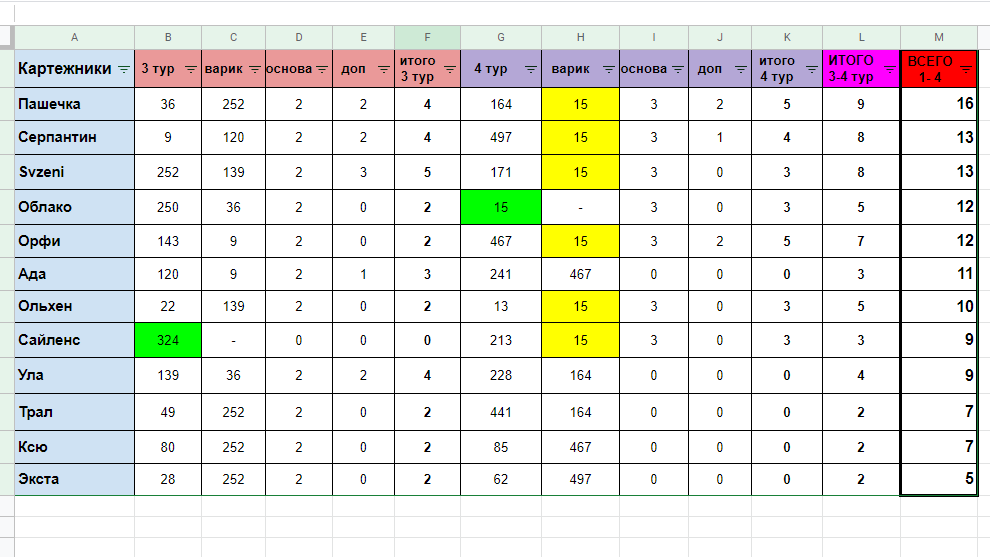Select 85 in Ксю row
Viewport: 990px width, 557px height.
501,447
